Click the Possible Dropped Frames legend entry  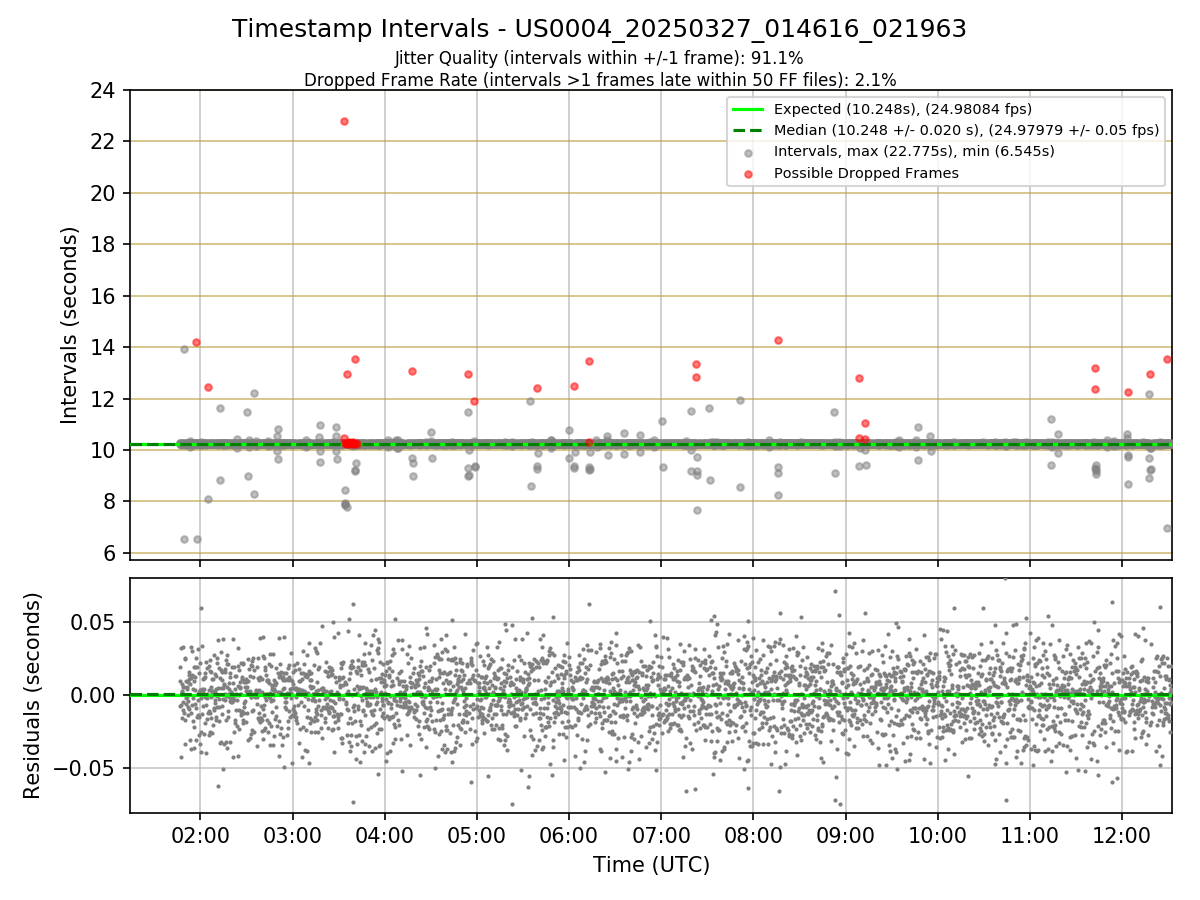coord(852,173)
